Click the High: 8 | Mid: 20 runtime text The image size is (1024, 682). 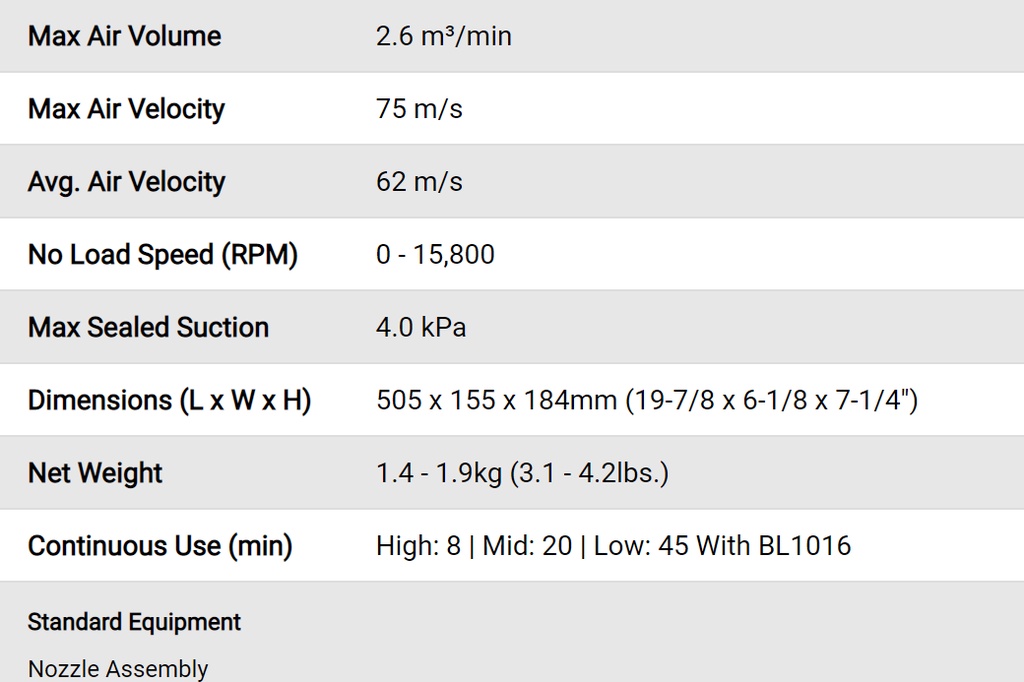tap(474, 546)
